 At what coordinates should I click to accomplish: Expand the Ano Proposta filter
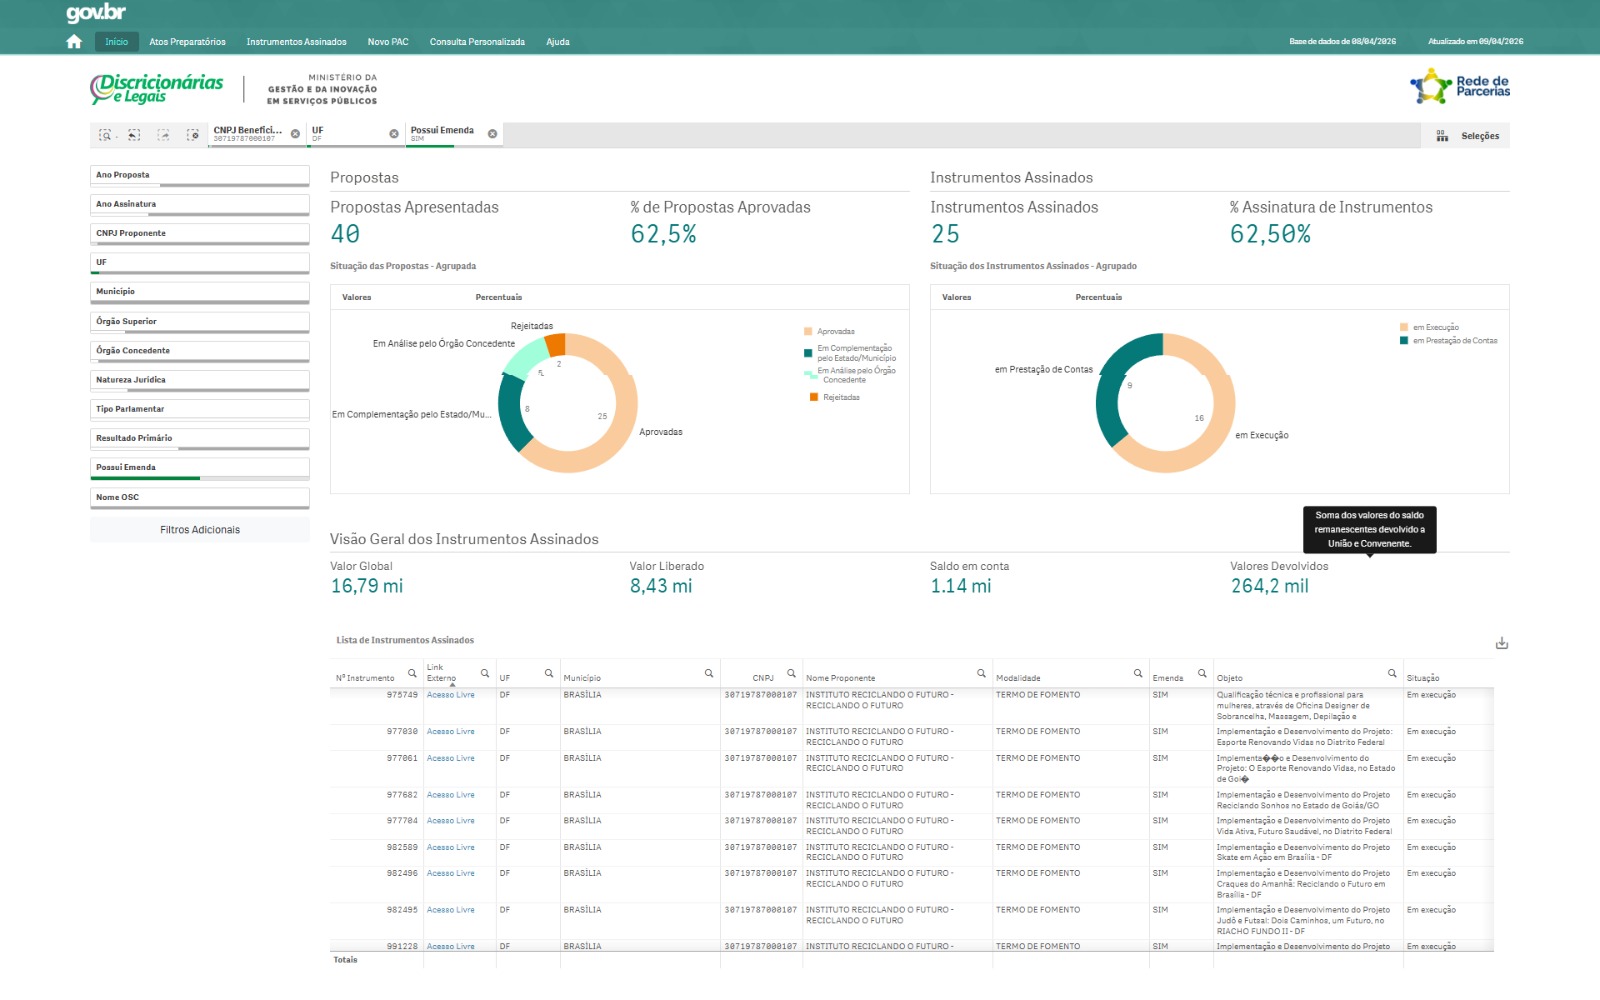click(x=199, y=175)
